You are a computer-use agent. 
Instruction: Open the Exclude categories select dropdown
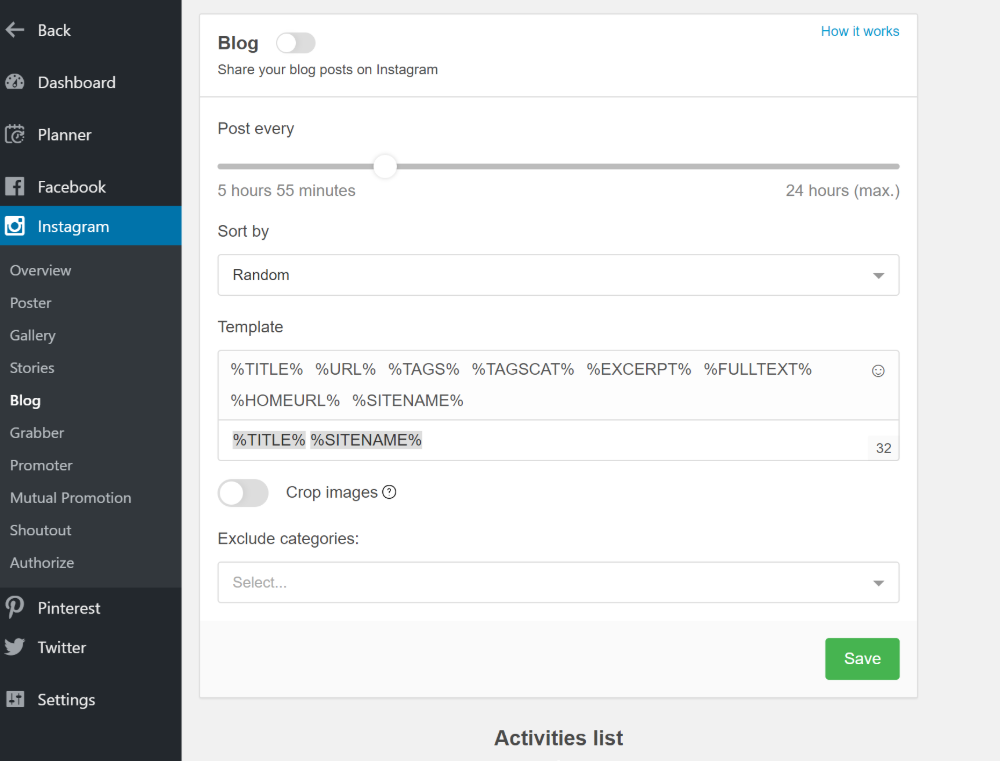click(558, 582)
